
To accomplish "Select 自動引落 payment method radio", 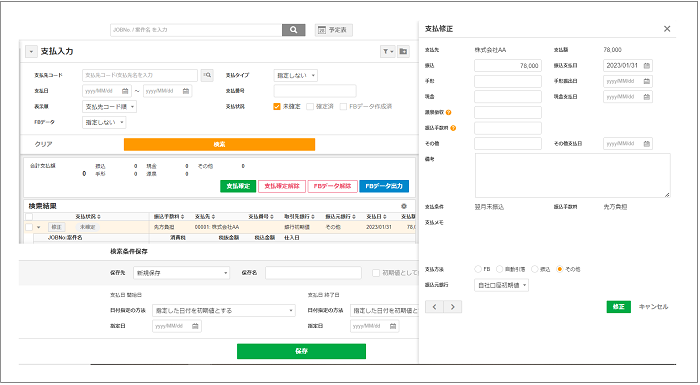I will point(500,269).
